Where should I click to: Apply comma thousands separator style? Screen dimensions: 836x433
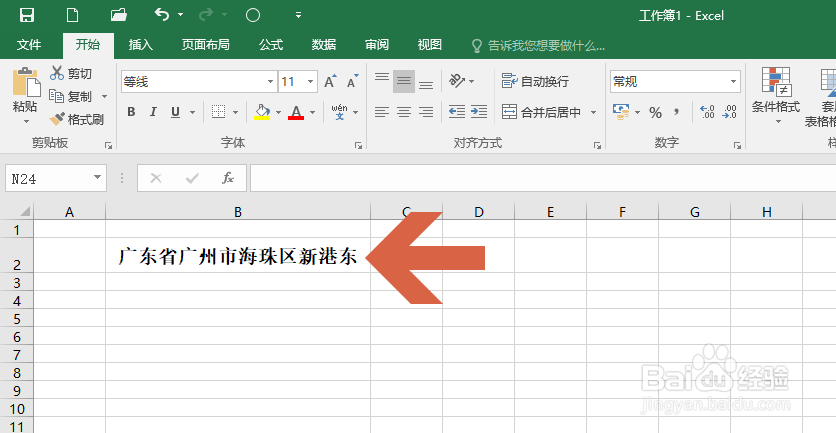point(677,112)
